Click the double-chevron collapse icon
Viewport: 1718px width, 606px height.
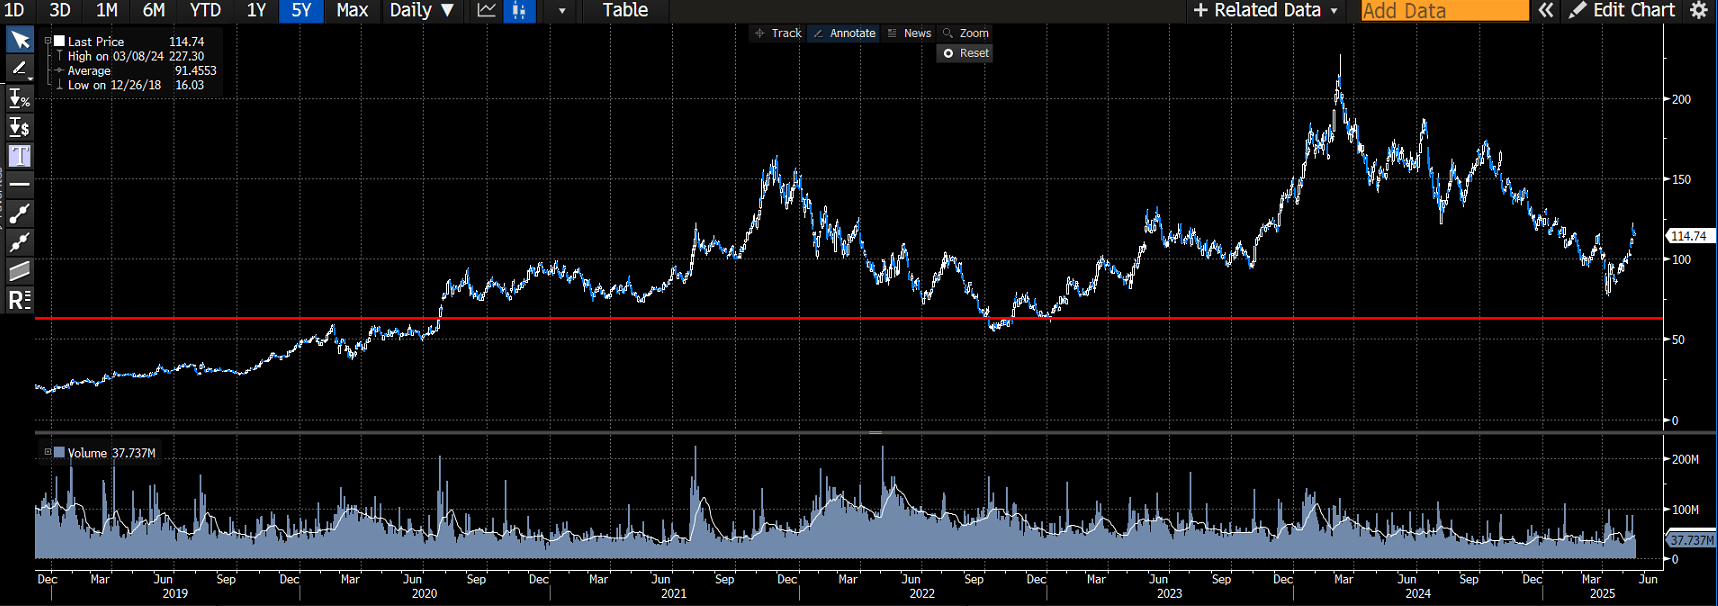click(1546, 10)
